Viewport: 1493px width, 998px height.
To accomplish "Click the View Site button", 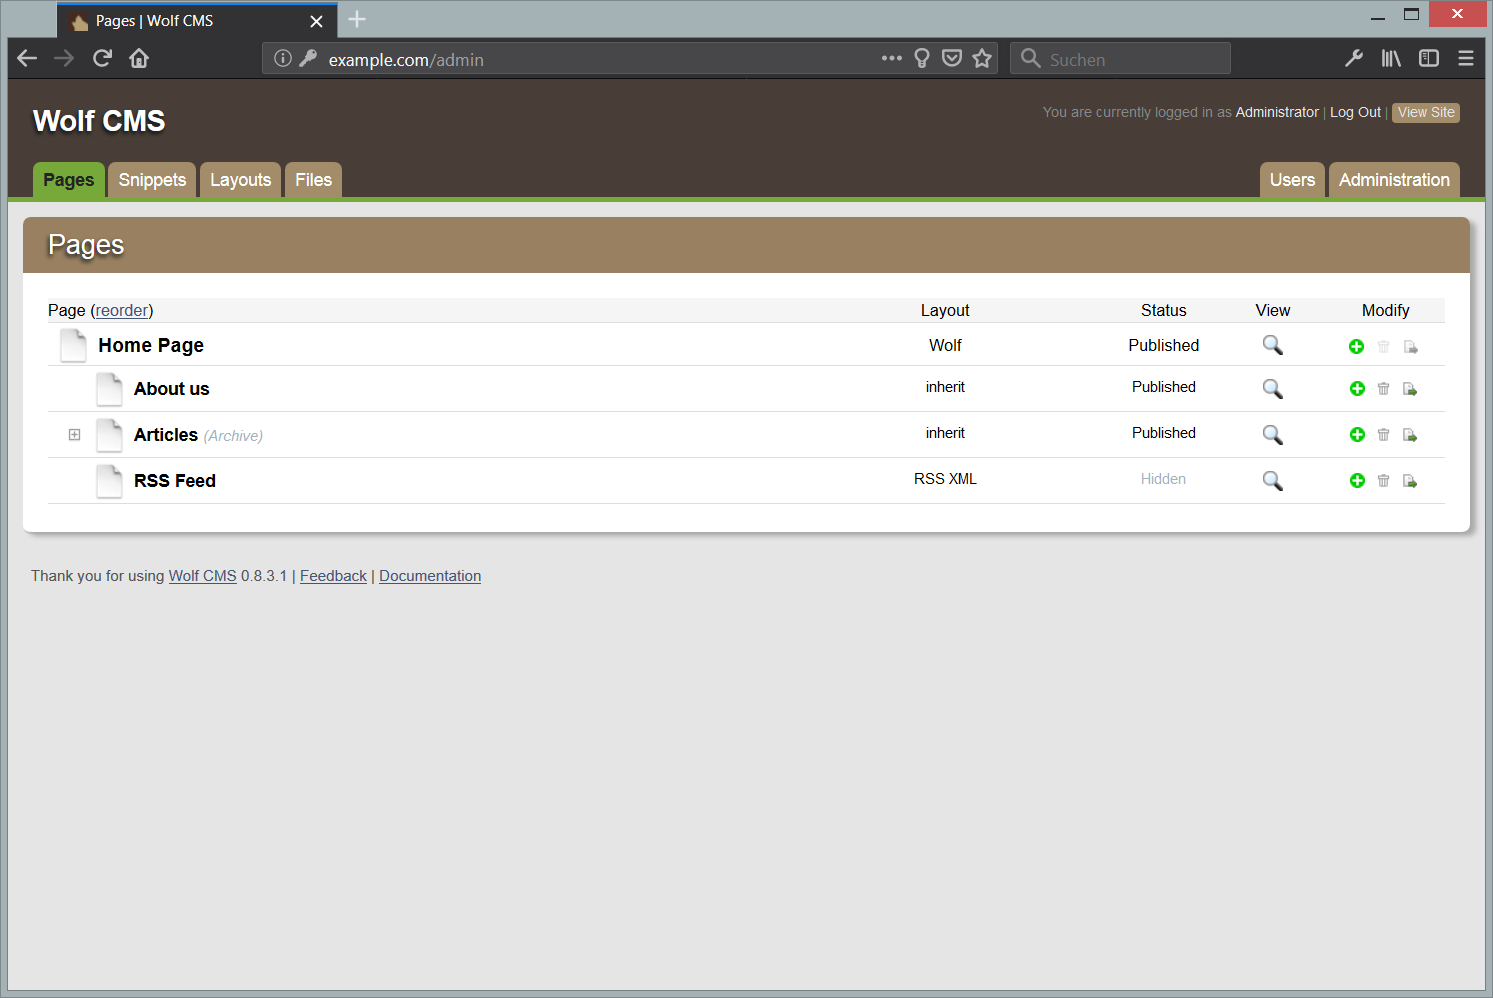I will (1426, 112).
